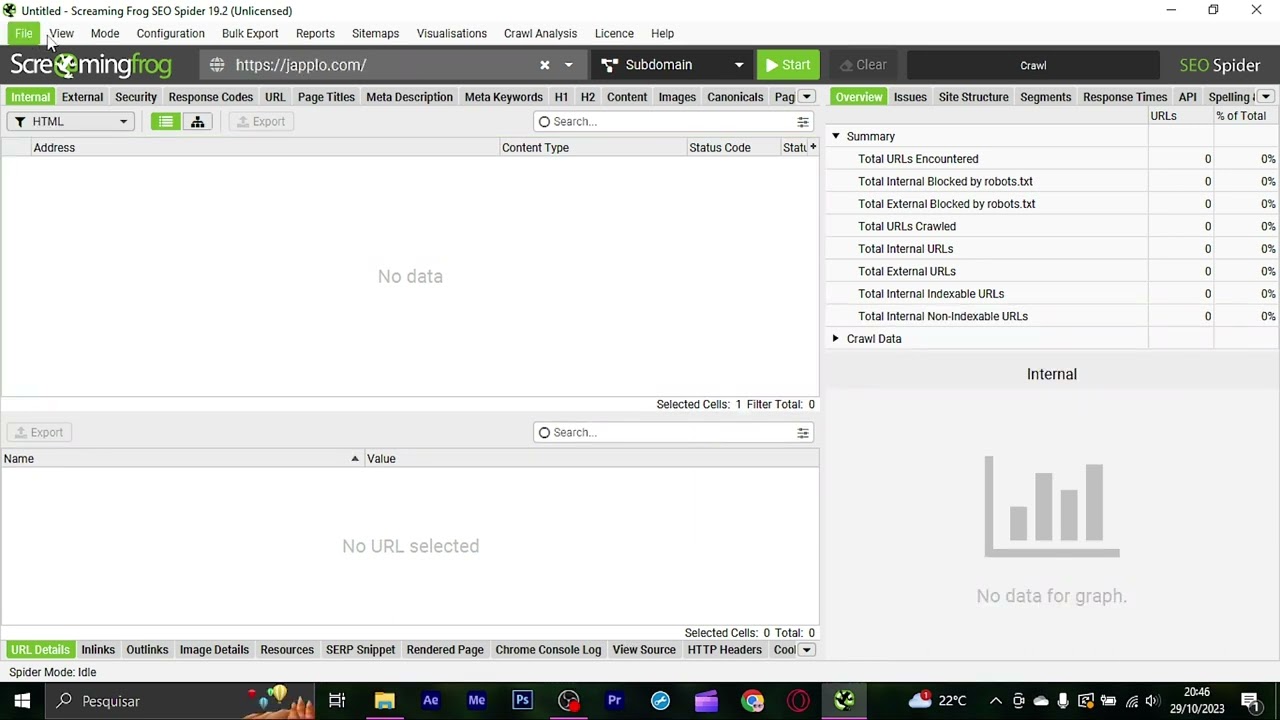Viewport: 1280px width, 720px height.
Task: Open Google Chrome from taskbar
Action: 752,701
